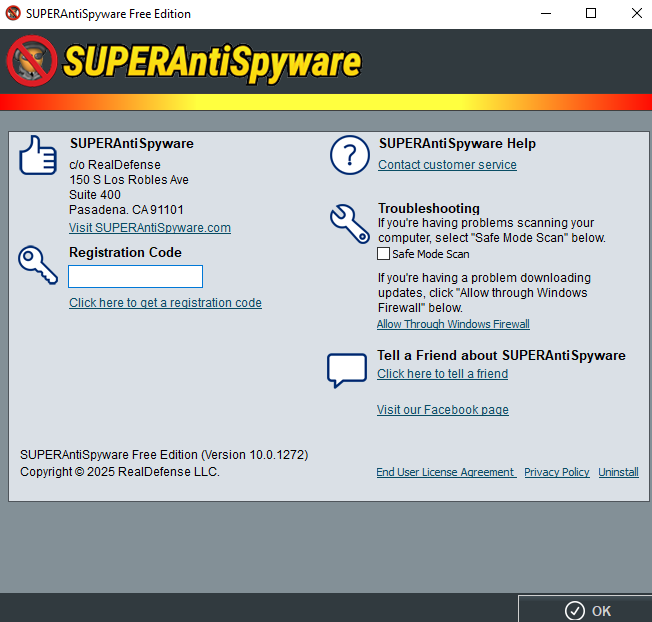The height and width of the screenshot is (622, 652).
Task: Open Contact customer service link
Action: tap(447, 165)
